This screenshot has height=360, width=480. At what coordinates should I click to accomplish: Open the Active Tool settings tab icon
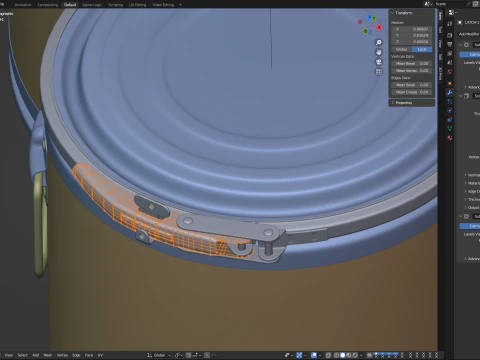450,24
